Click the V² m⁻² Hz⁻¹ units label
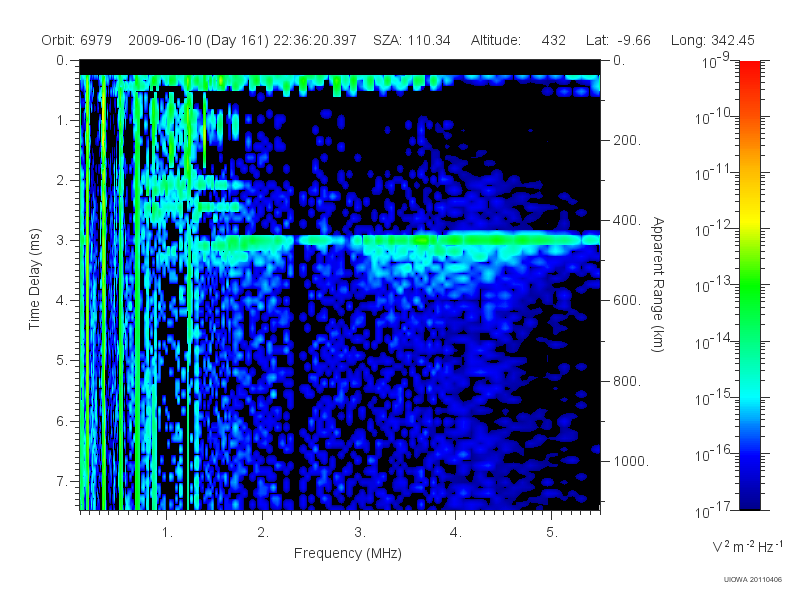The height and width of the screenshot is (600, 800). coord(747,546)
